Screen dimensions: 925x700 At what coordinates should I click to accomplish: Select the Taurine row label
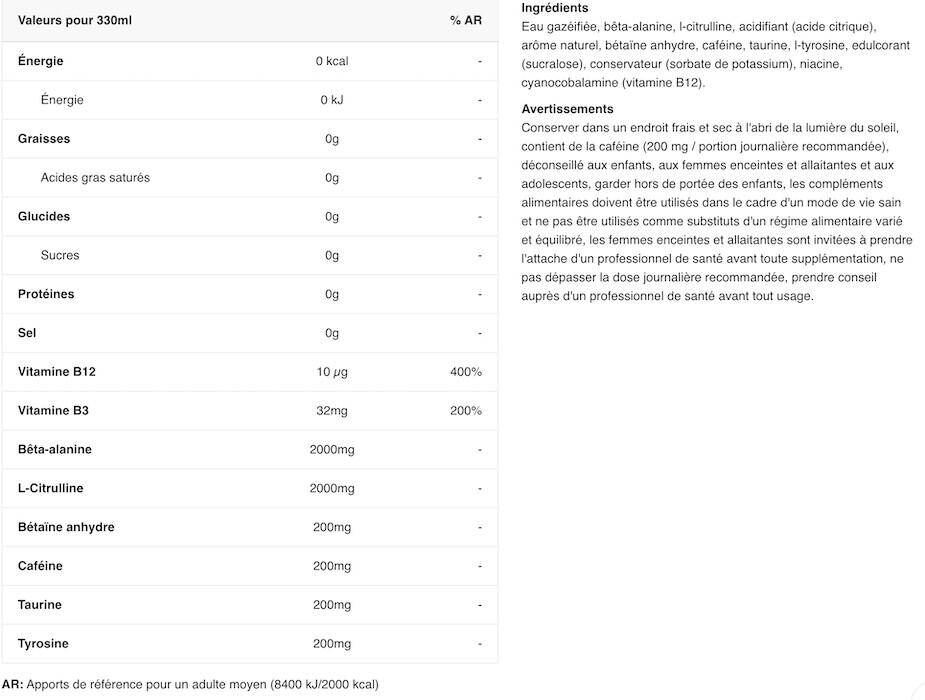point(40,604)
